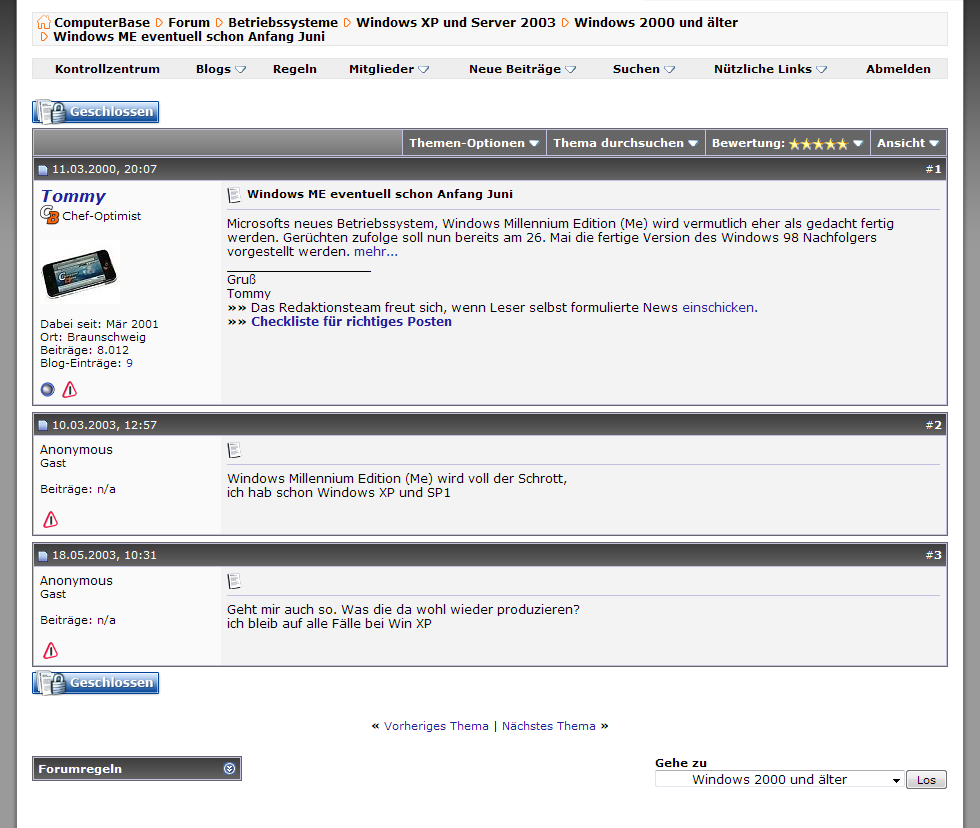Open the Suchen dropdown
Screen dimensions: 980x828
pyautogui.click(x=644, y=69)
